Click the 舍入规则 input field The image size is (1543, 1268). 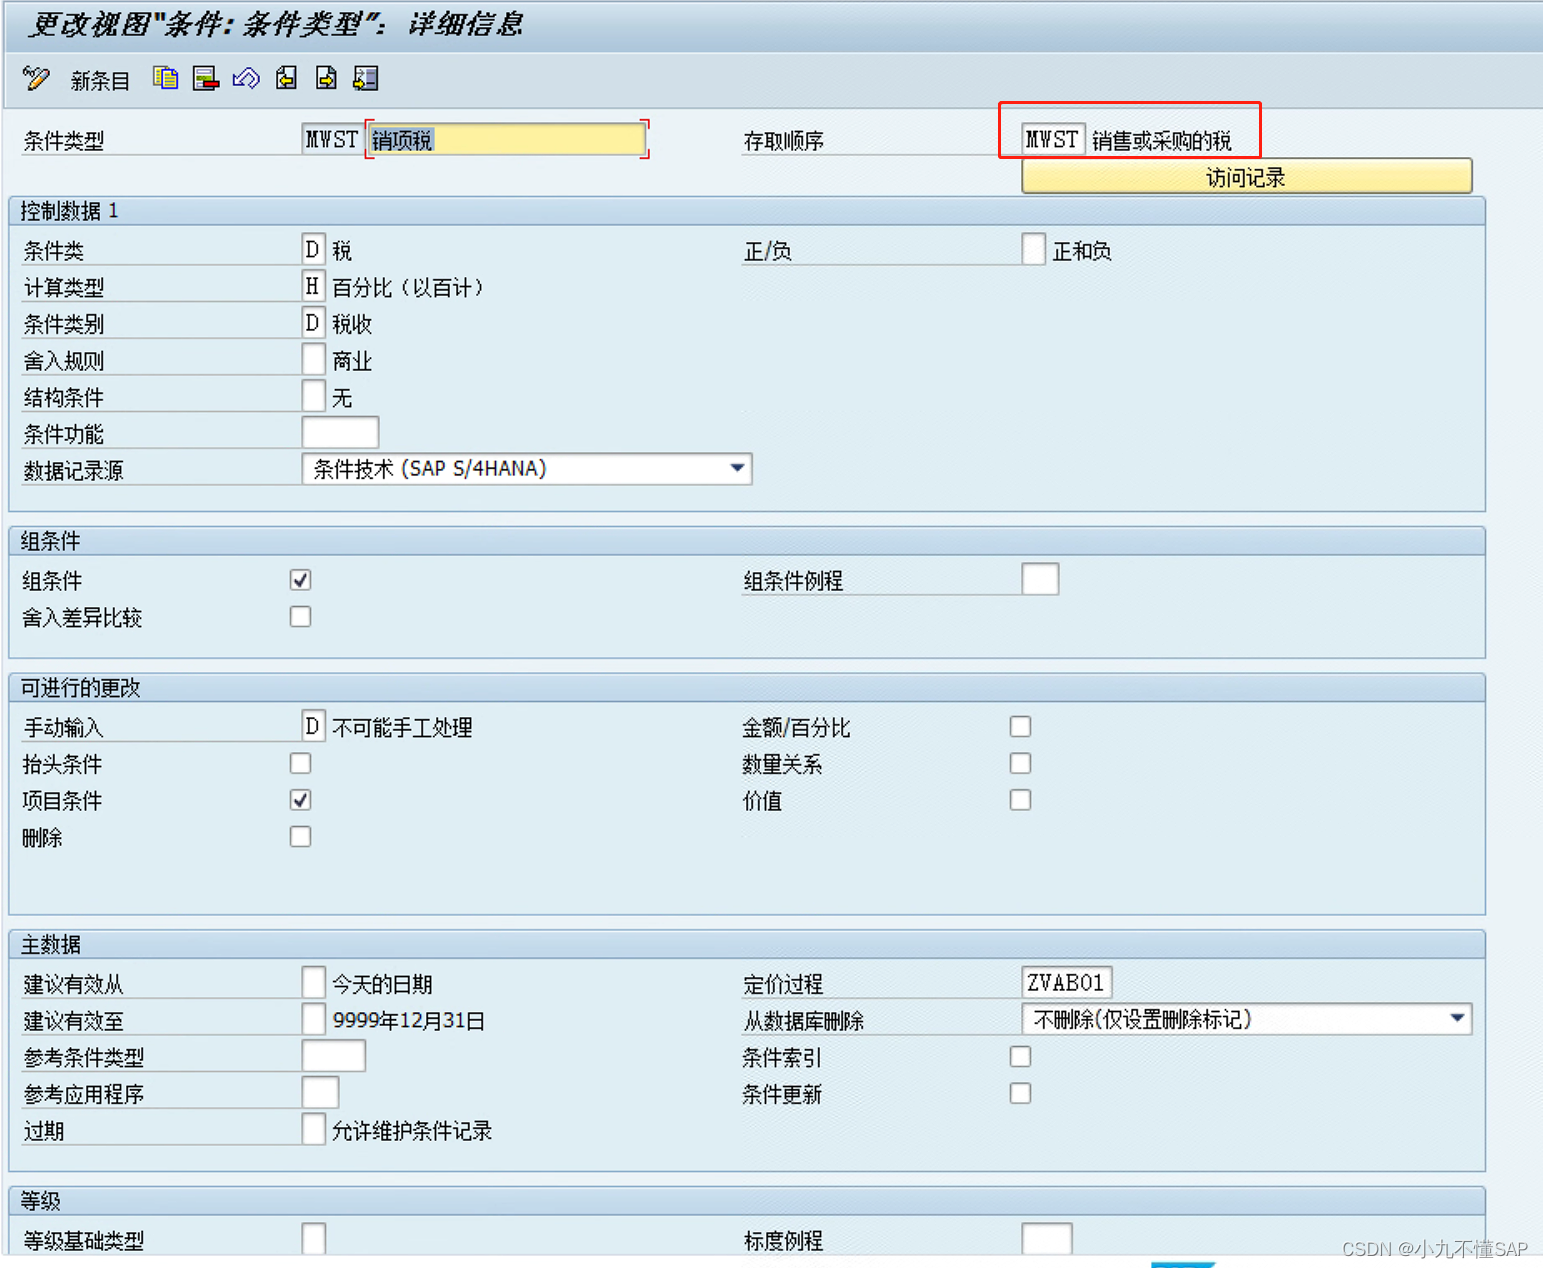(x=313, y=360)
